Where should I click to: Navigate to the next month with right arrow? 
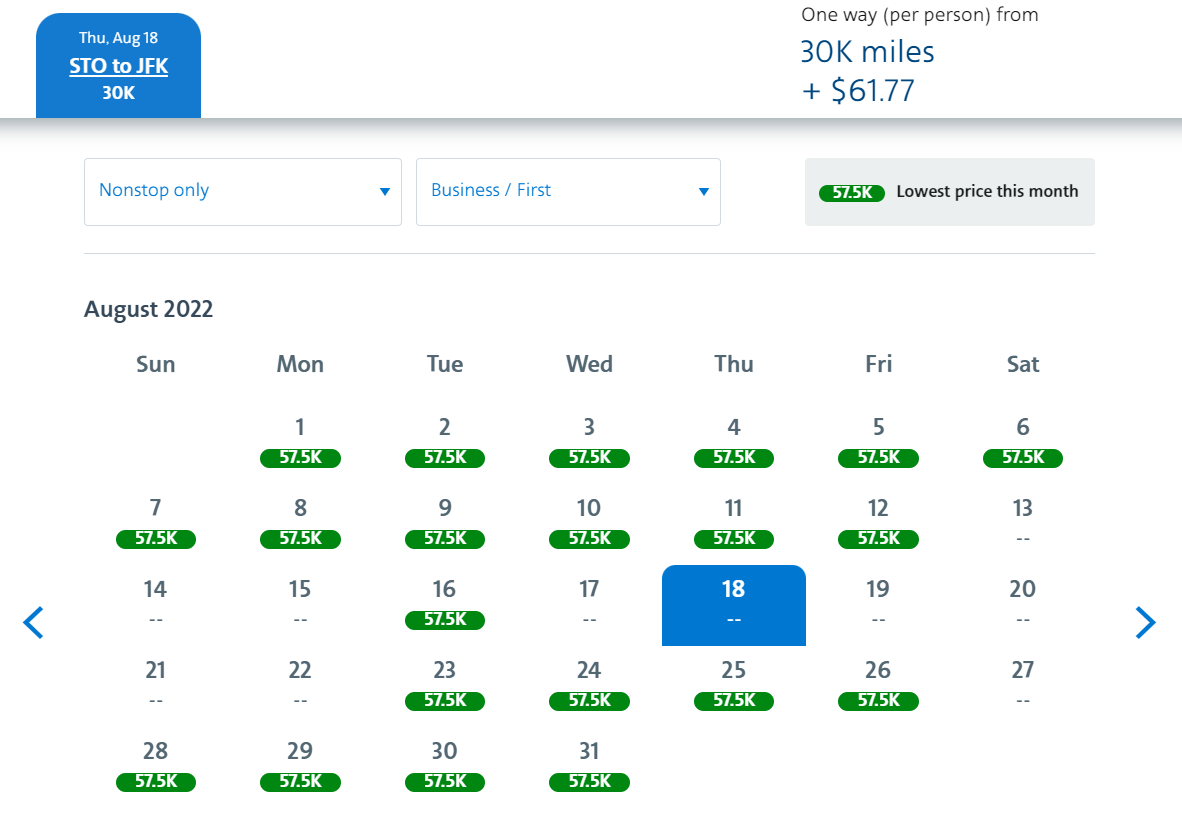[x=1146, y=622]
